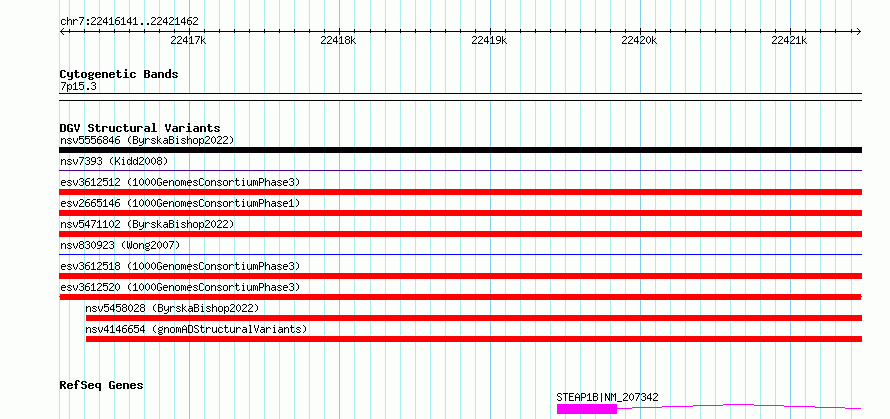Click the red bar under esv3612520
This screenshot has height=419, width=890.
[461, 297]
